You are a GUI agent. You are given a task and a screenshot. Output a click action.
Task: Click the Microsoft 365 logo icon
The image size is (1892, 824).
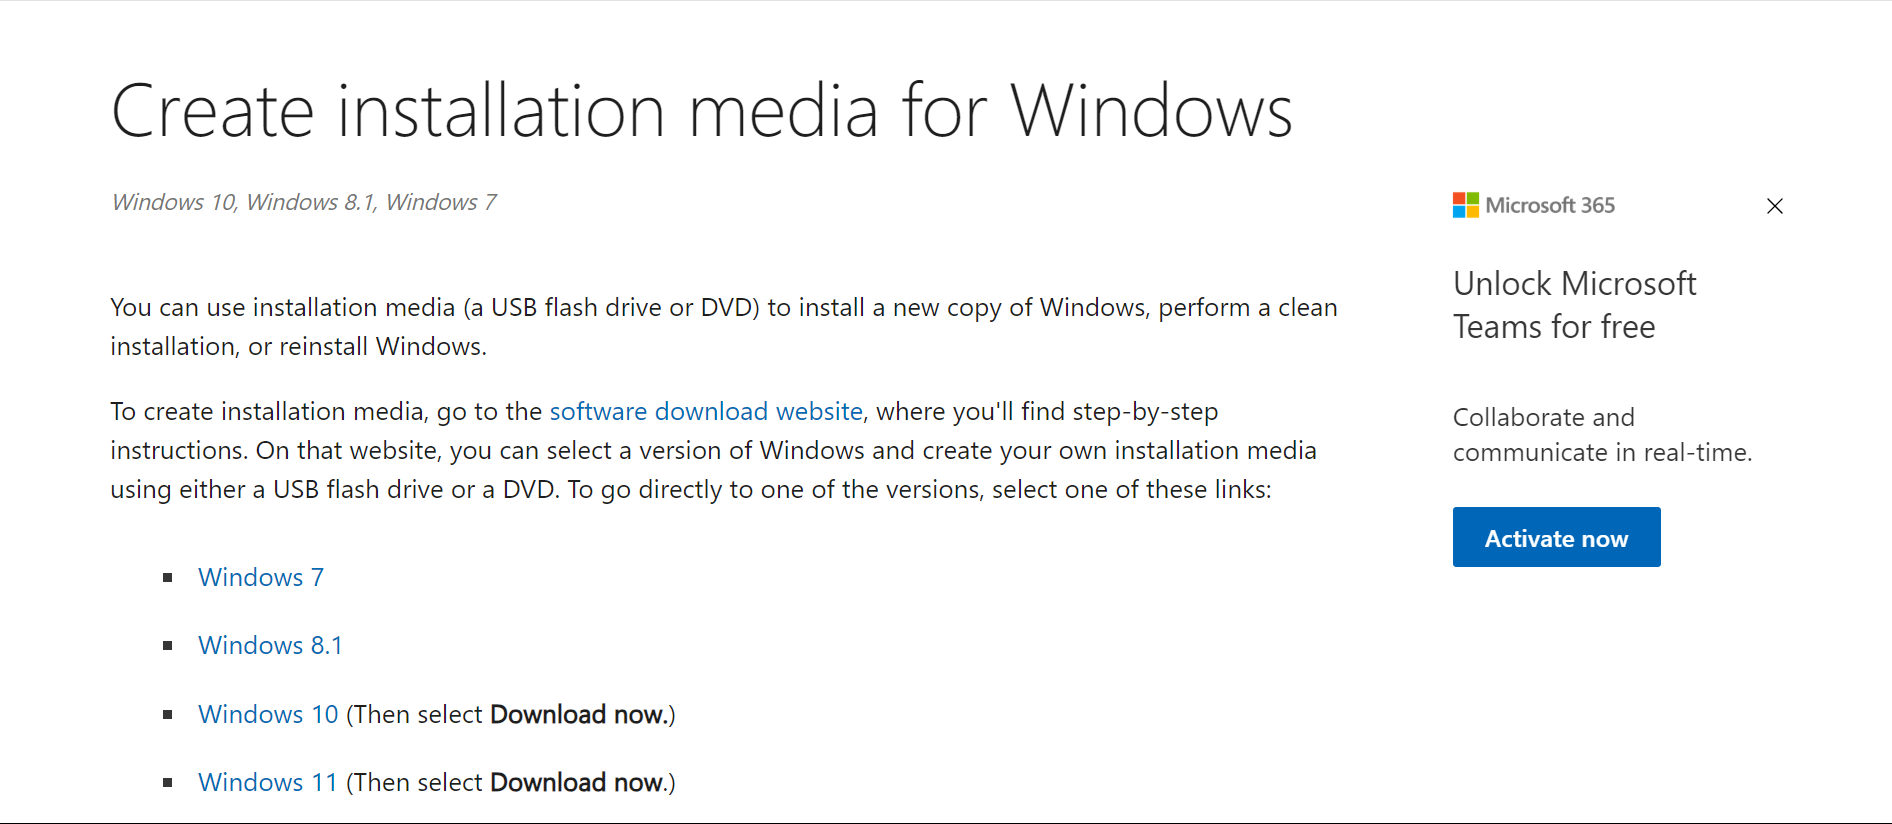pyautogui.click(x=1466, y=205)
